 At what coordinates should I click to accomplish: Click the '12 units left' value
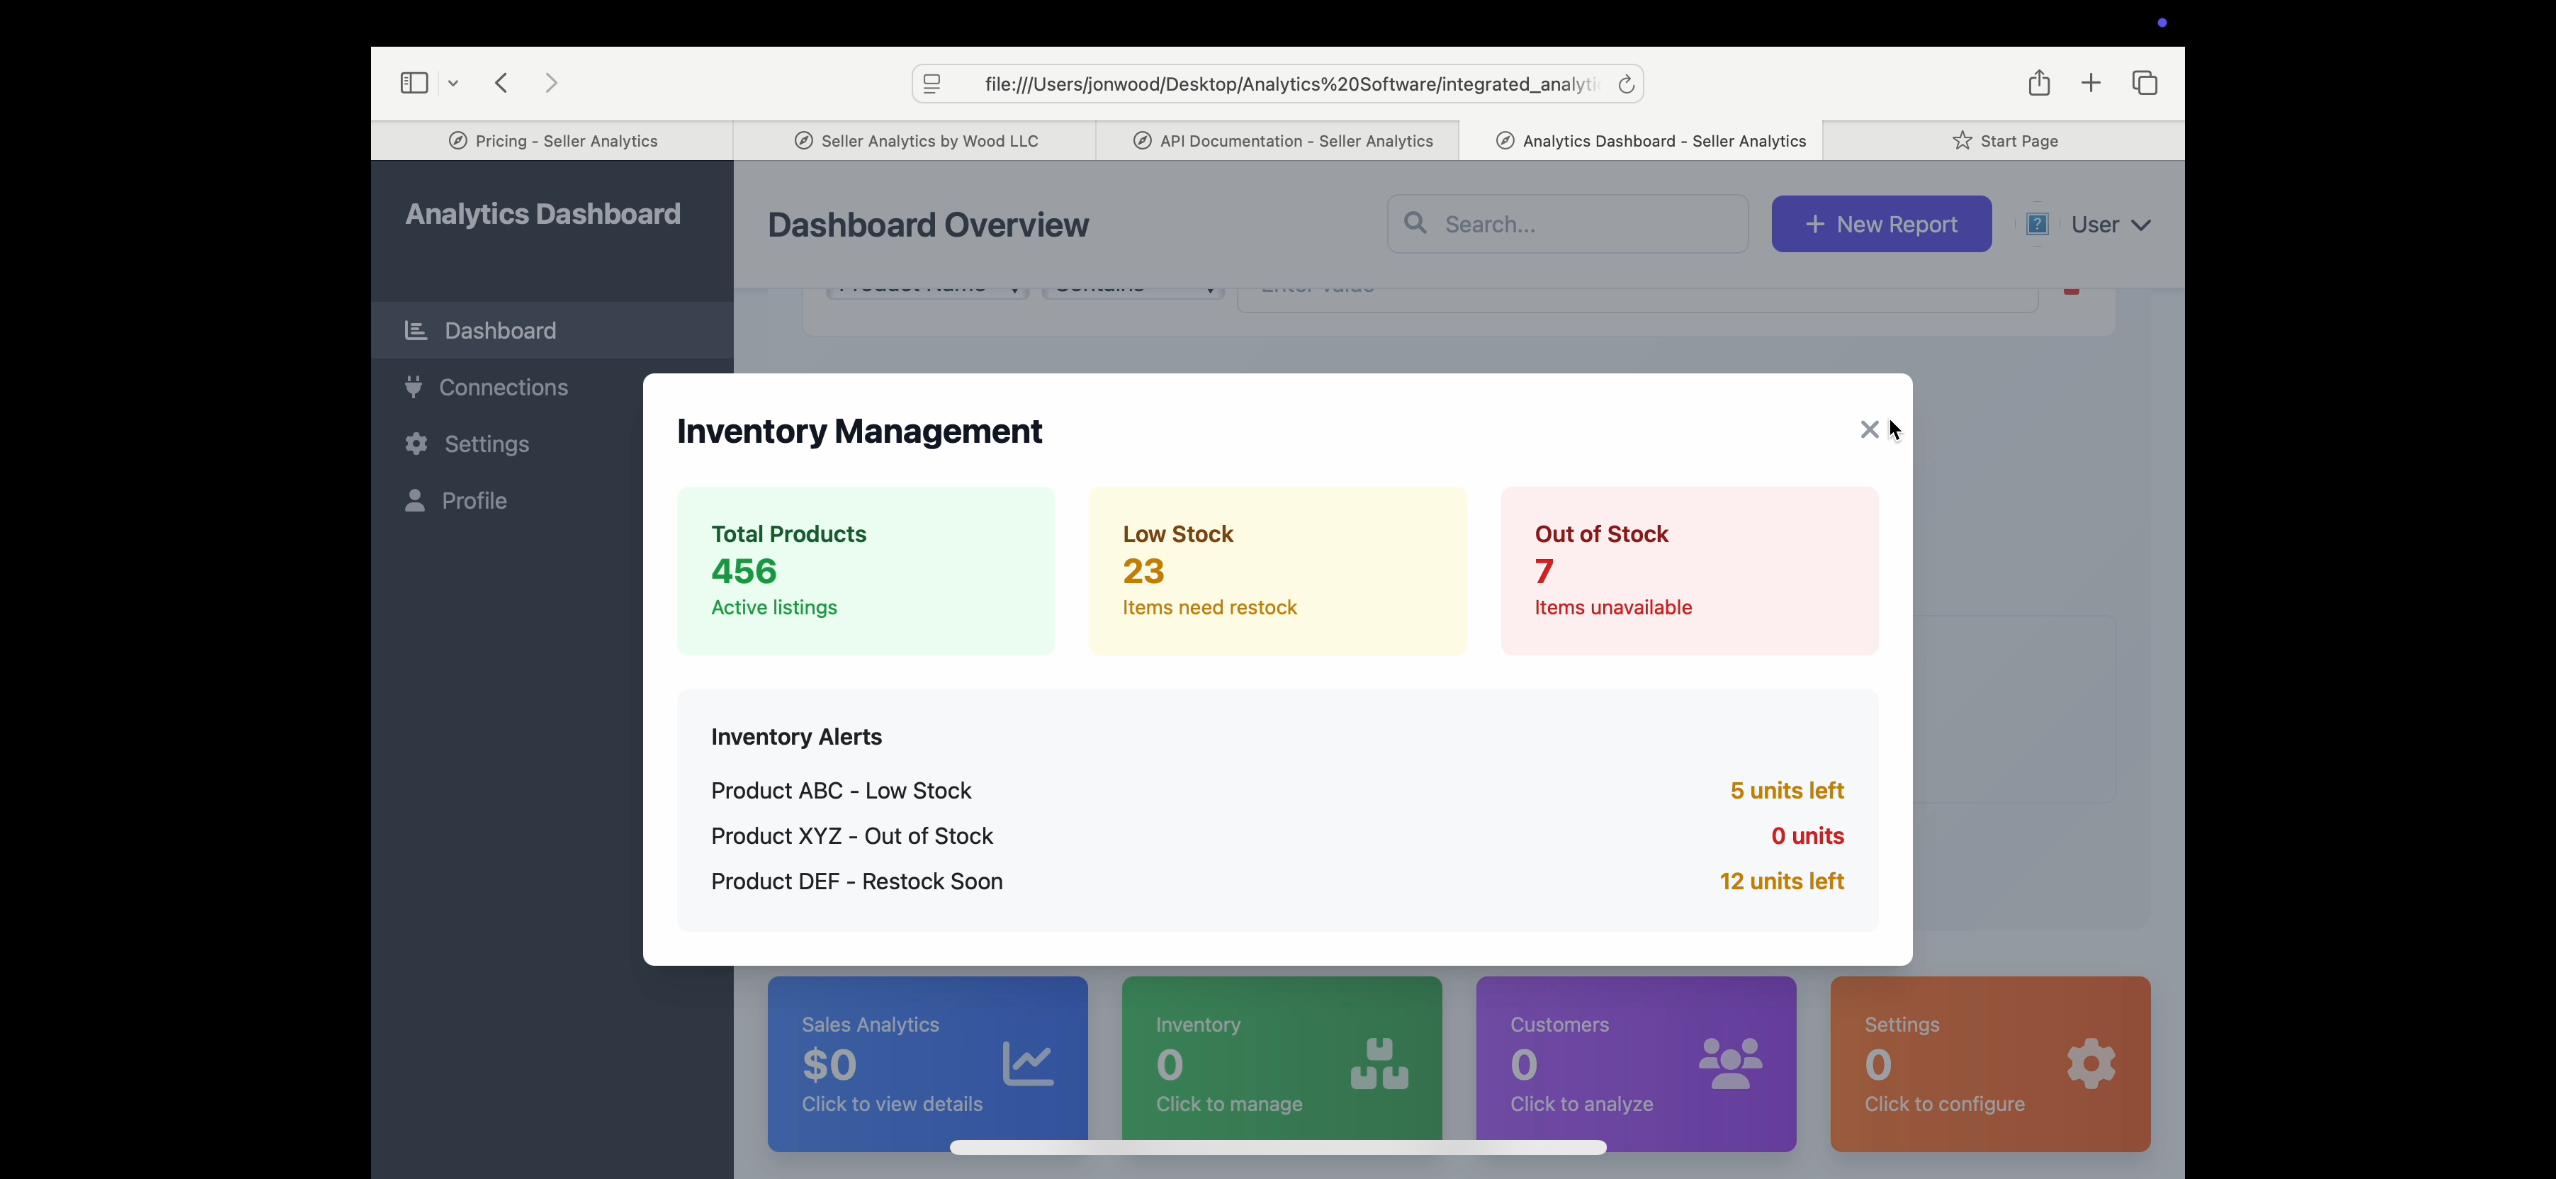1782,881
